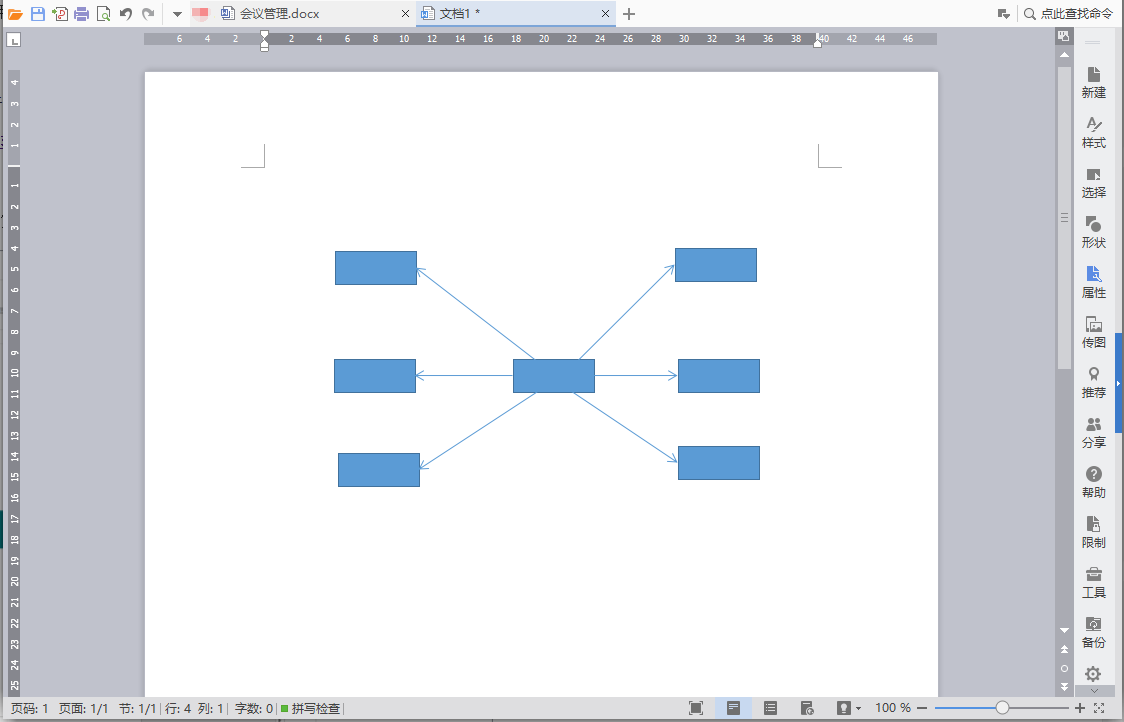Click the side panel settings gear
Image resolution: width=1124 pixels, height=722 pixels.
1092,674
